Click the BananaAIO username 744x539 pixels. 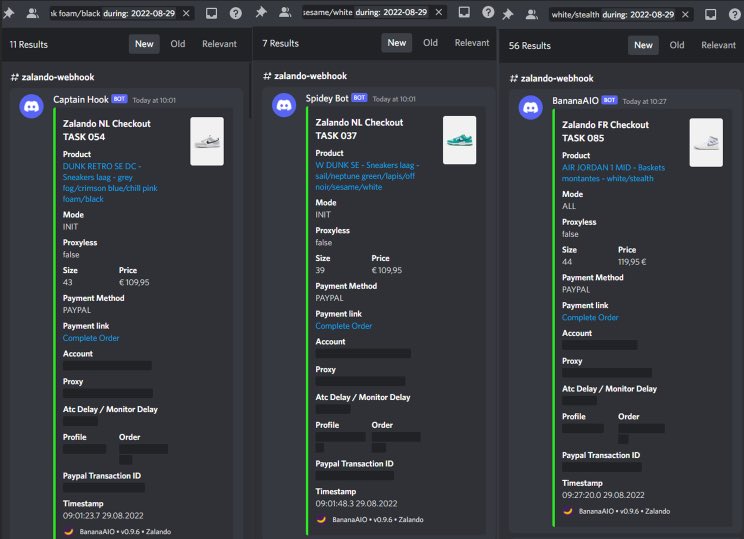575,101
